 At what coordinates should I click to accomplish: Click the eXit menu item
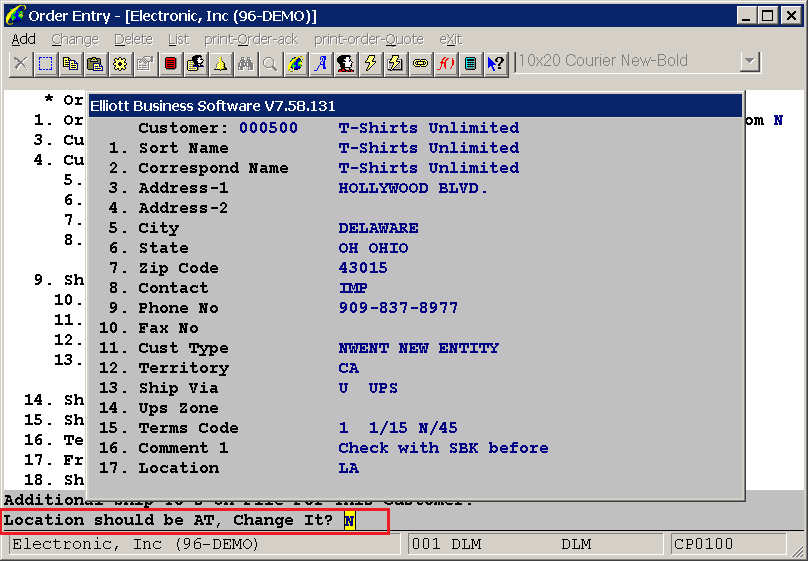coord(451,39)
